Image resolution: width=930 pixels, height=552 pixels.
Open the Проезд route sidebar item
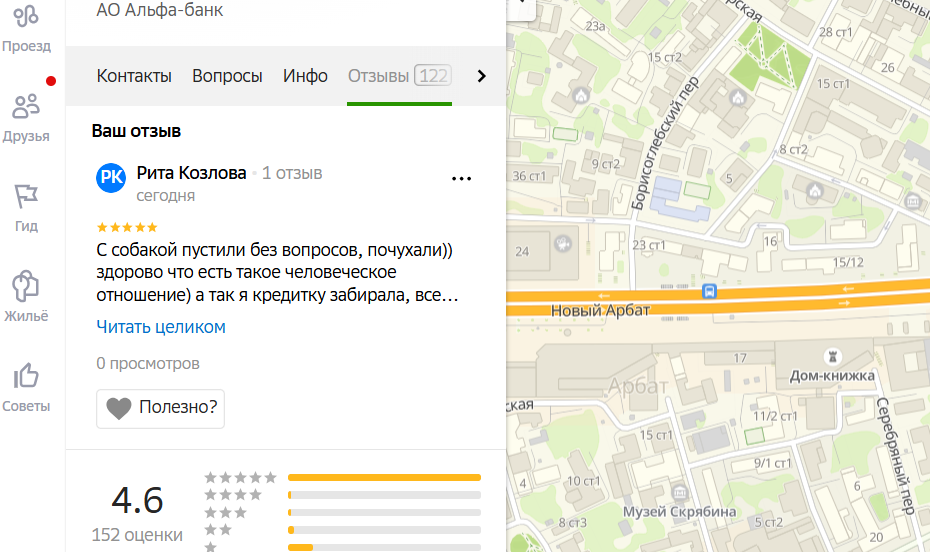pyautogui.click(x=26, y=28)
